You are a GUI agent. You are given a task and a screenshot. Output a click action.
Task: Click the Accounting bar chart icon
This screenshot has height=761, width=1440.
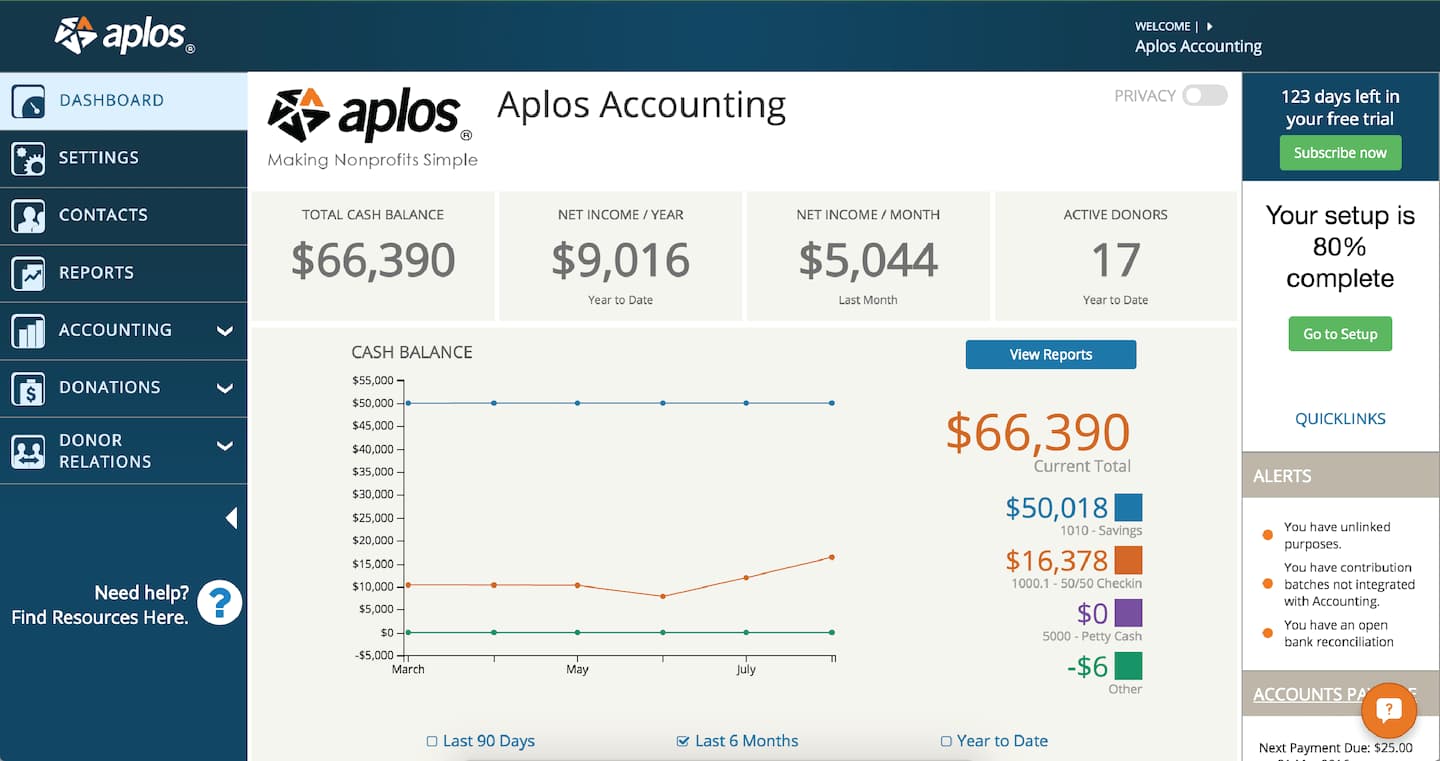[28, 331]
